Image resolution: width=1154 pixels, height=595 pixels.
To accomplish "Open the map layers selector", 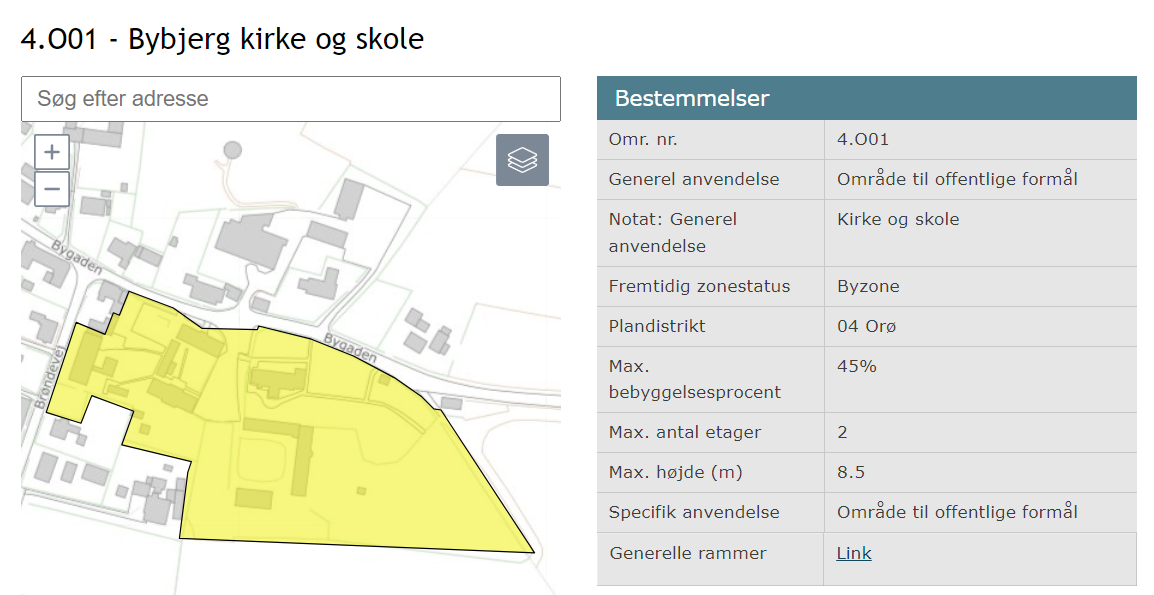I will (522, 160).
